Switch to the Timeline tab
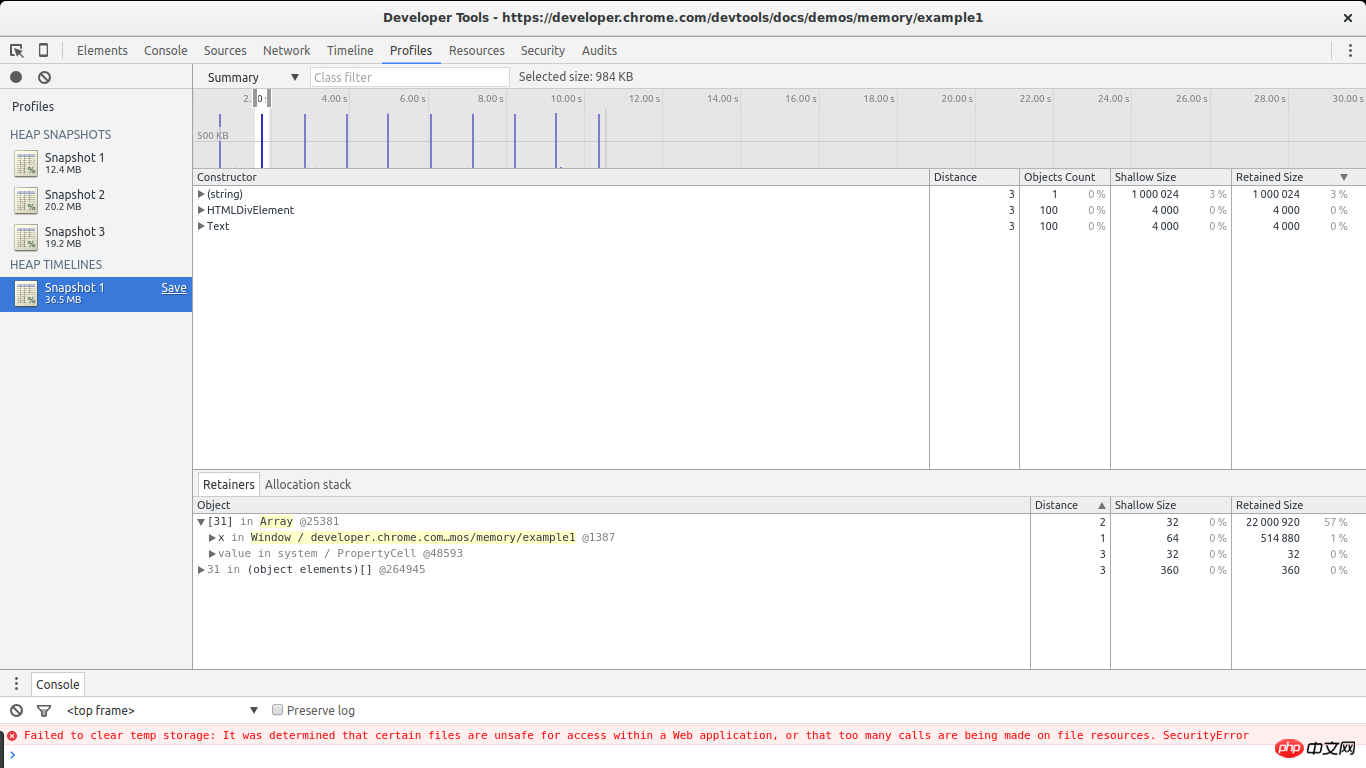Viewport: 1366px width, 768px height. coord(350,50)
